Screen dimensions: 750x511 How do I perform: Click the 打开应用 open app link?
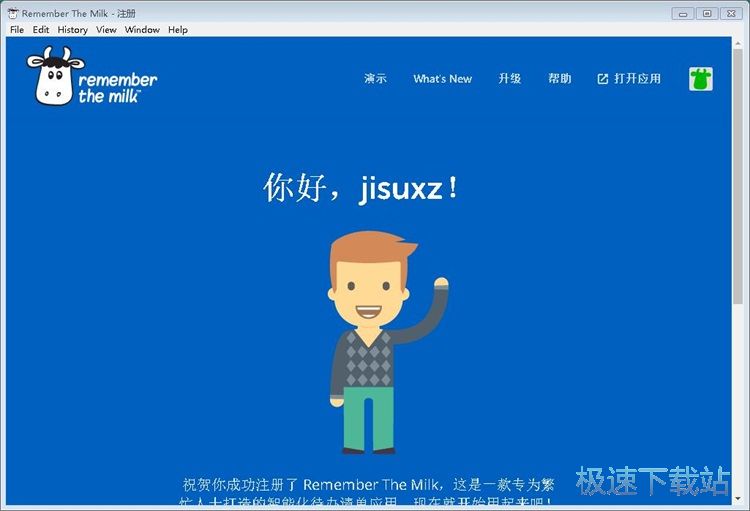click(x=637, y=78)
